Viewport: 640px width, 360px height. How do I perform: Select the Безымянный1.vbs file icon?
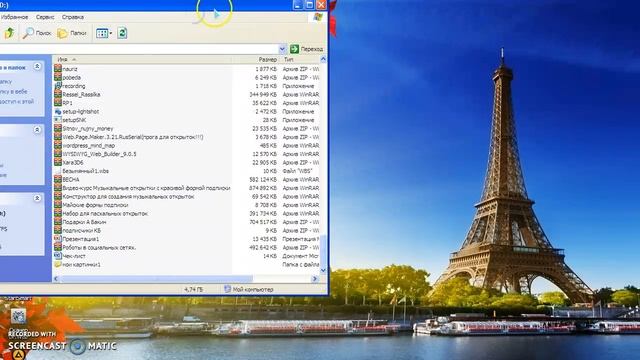pos(58,171)
